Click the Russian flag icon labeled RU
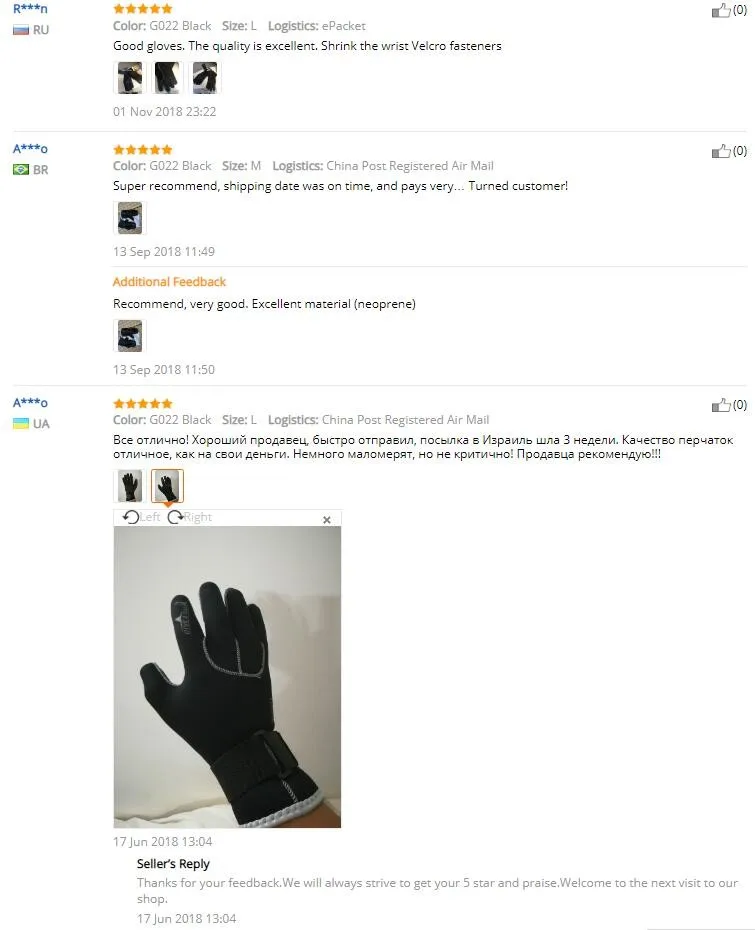This screenshot has width=755, height=930. (21, 30)
